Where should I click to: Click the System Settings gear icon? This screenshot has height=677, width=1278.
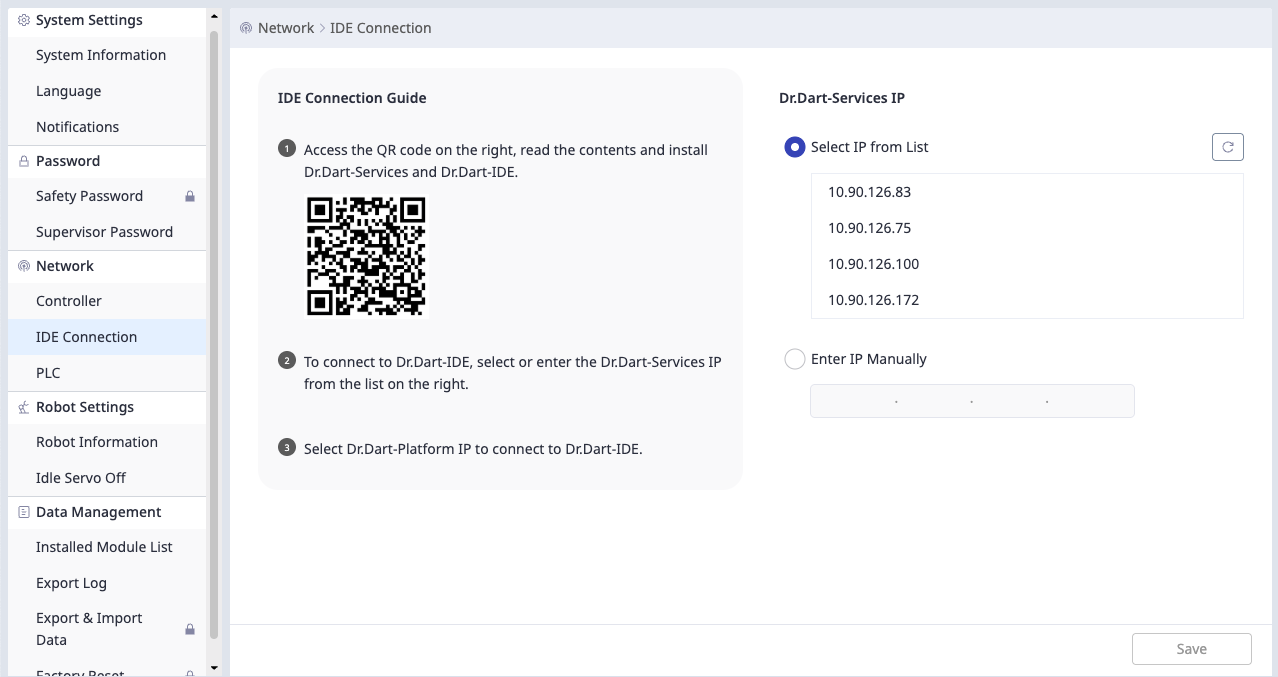point(24,20)
